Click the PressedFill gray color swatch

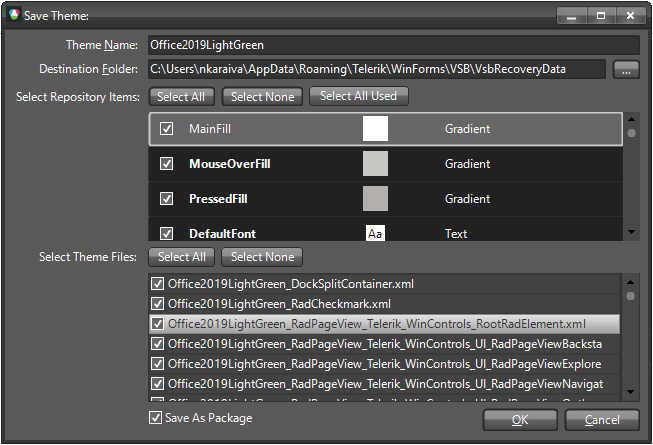coord(375,199)
